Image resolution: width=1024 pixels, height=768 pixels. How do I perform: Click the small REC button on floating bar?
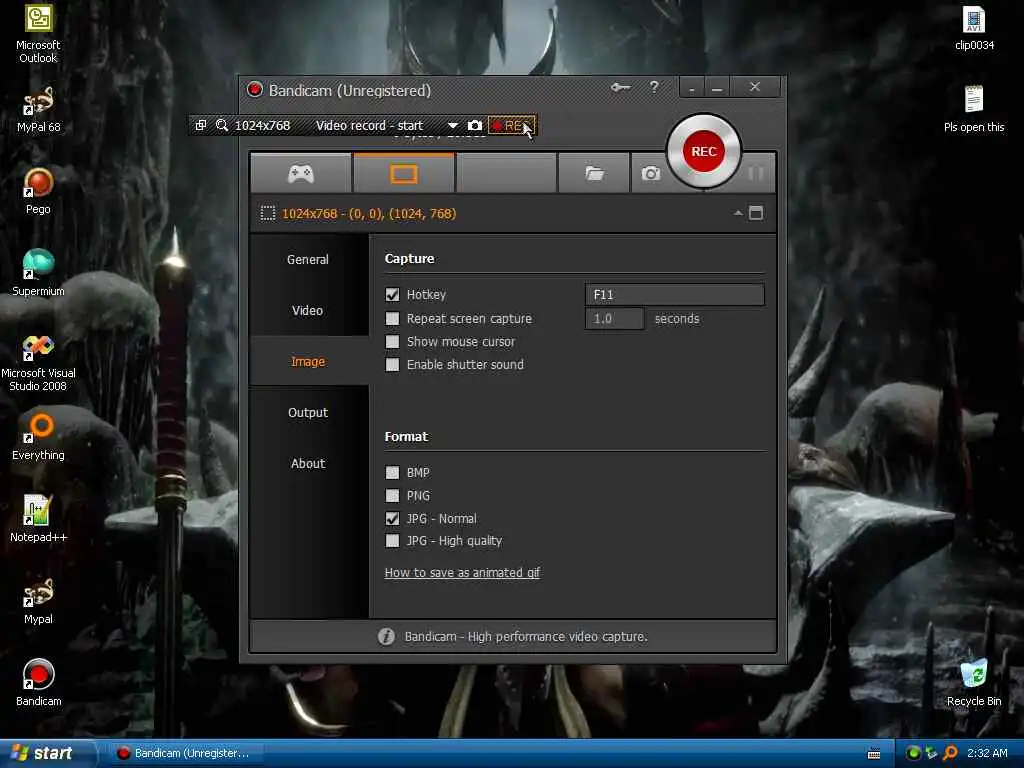511,125
